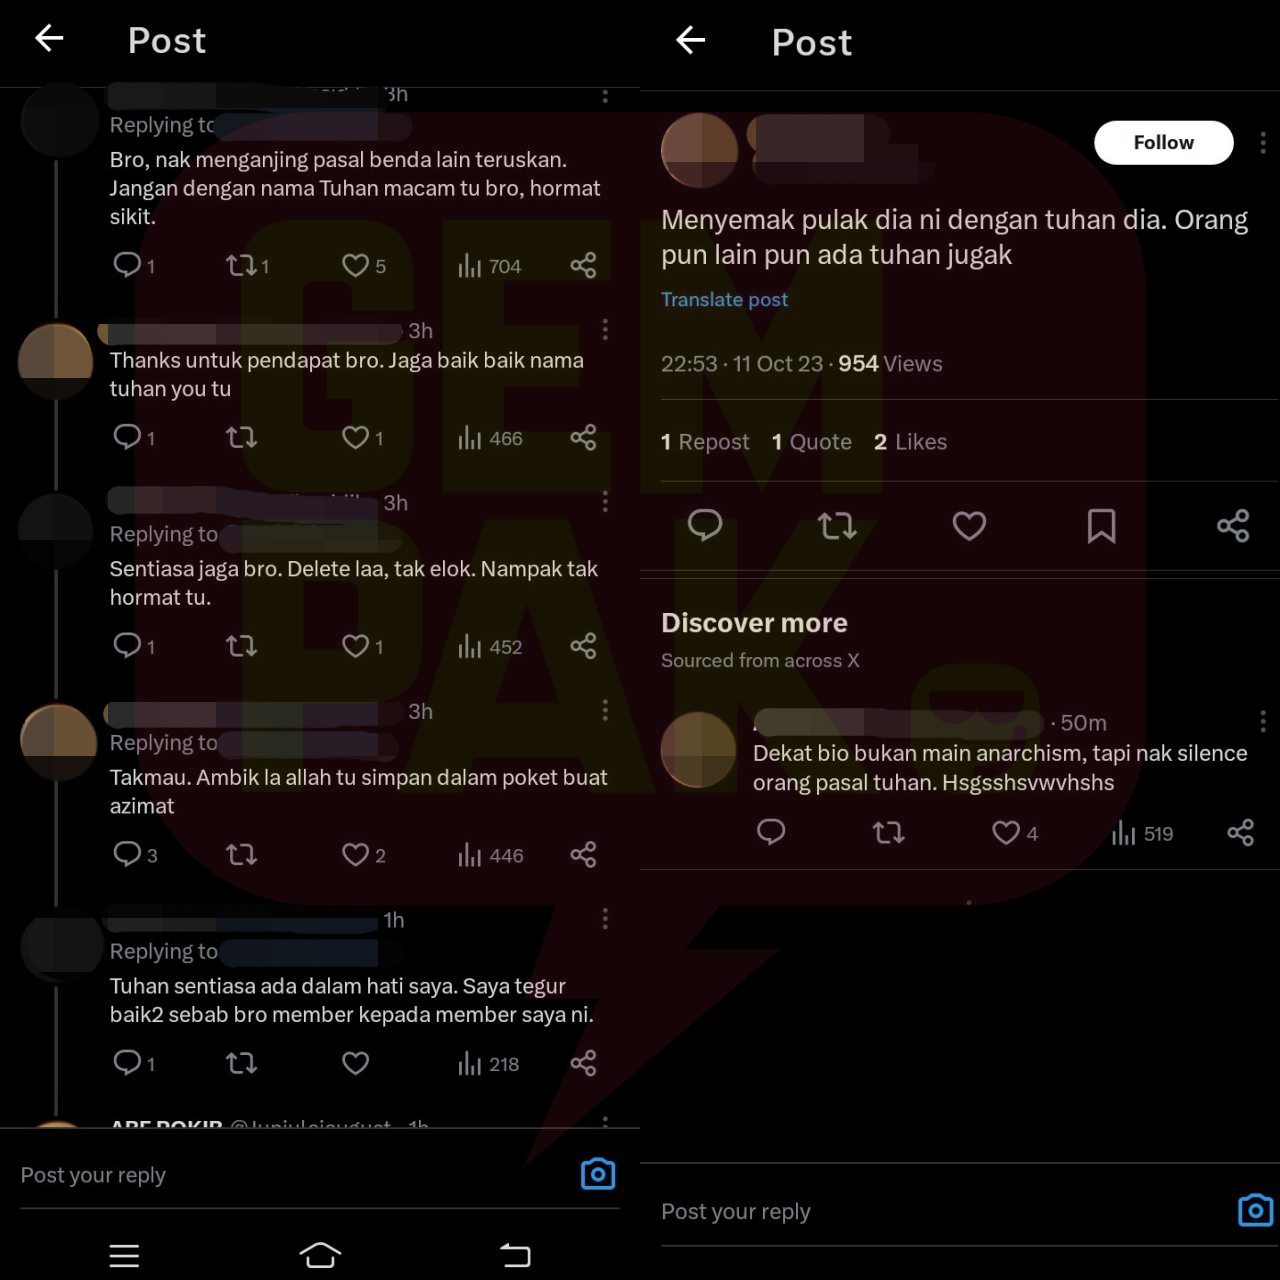This screenshot has width=1280, height=1280.
Task: Repost the 'Takmau. Ambik la allah' reply
Action: (241, 855)
